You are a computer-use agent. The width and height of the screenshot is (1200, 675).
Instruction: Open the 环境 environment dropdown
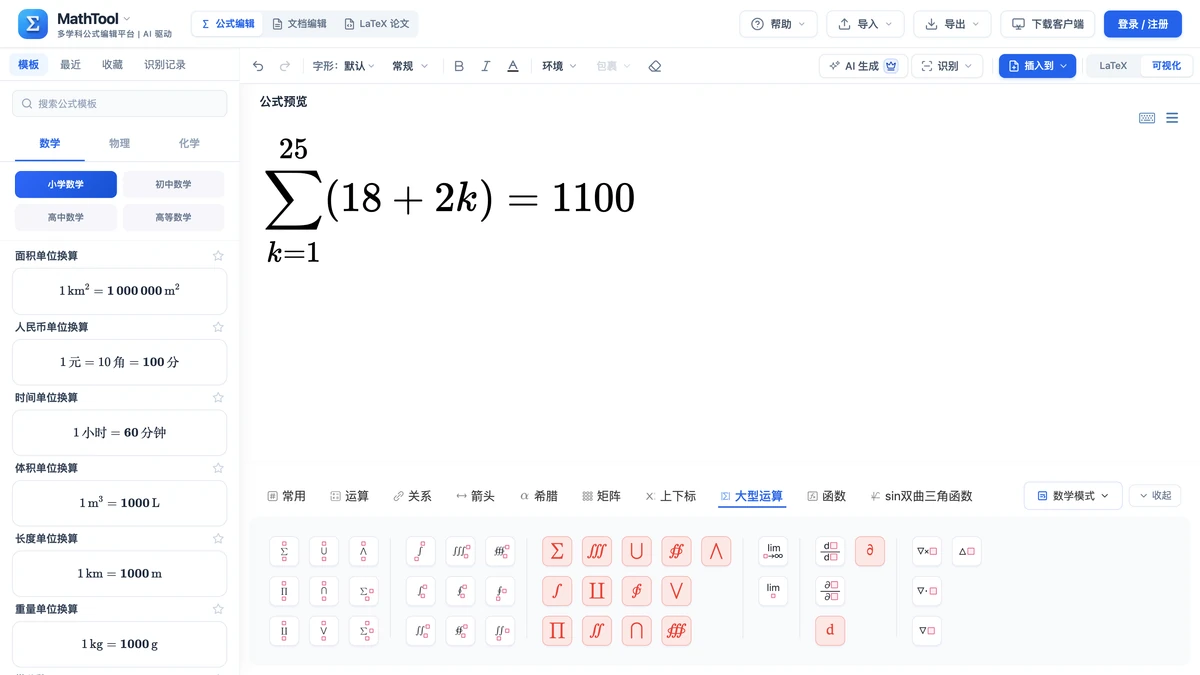560,66
